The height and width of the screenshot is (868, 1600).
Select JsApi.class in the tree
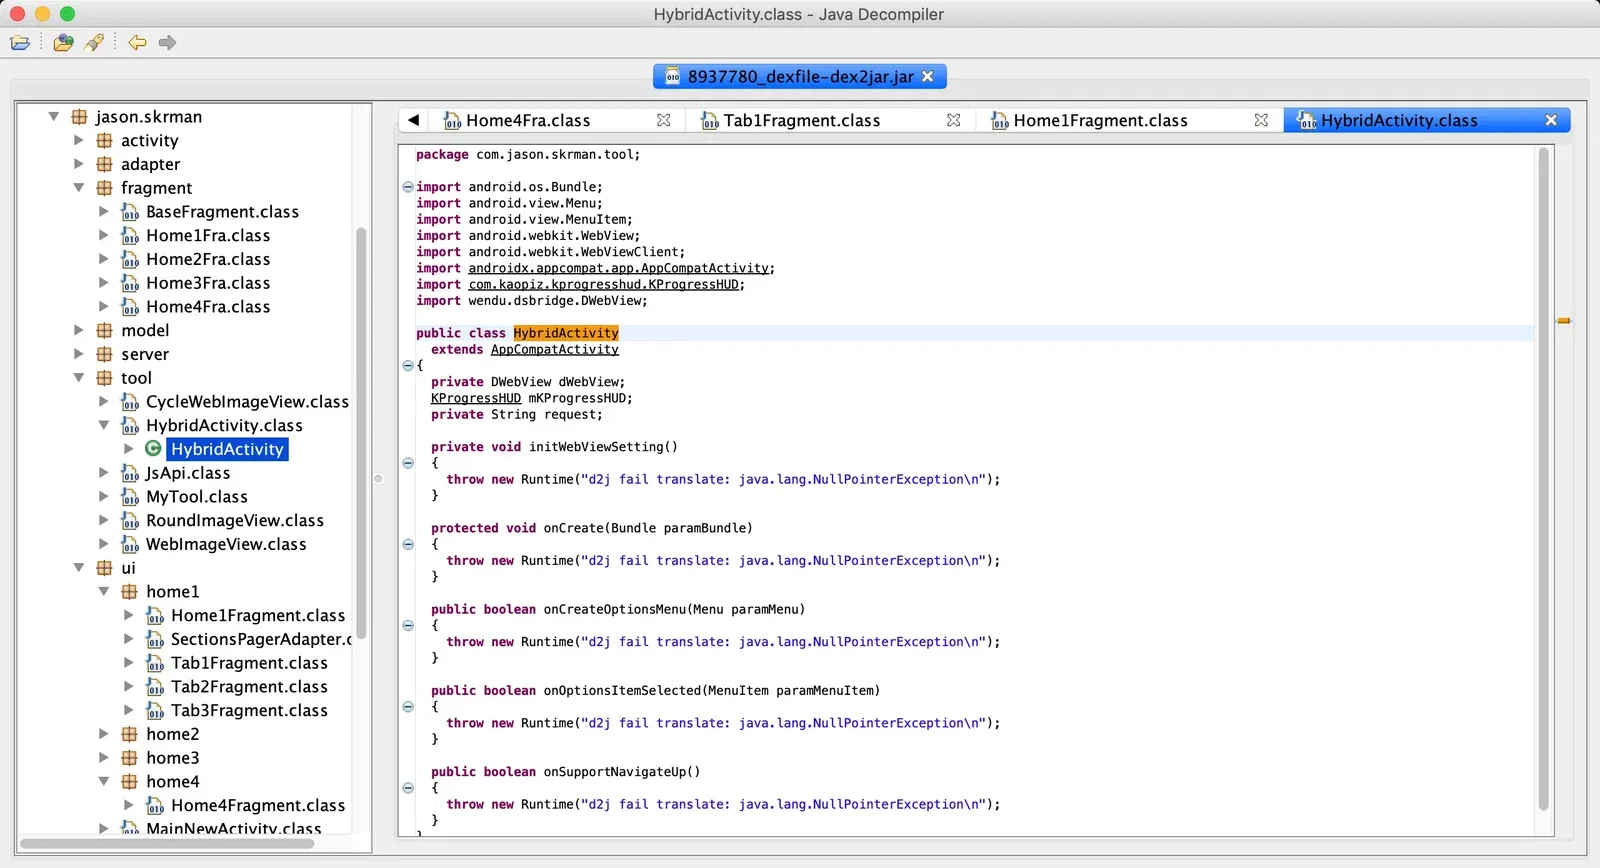click(188, 473)
